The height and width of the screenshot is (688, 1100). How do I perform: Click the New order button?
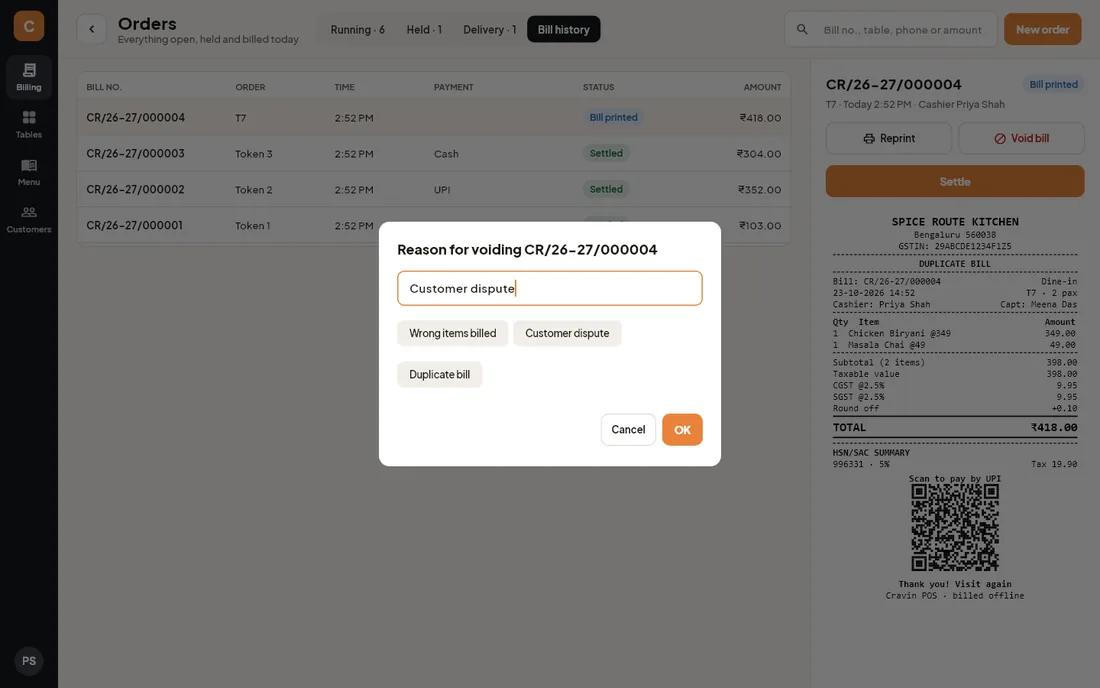point(1042,29)
